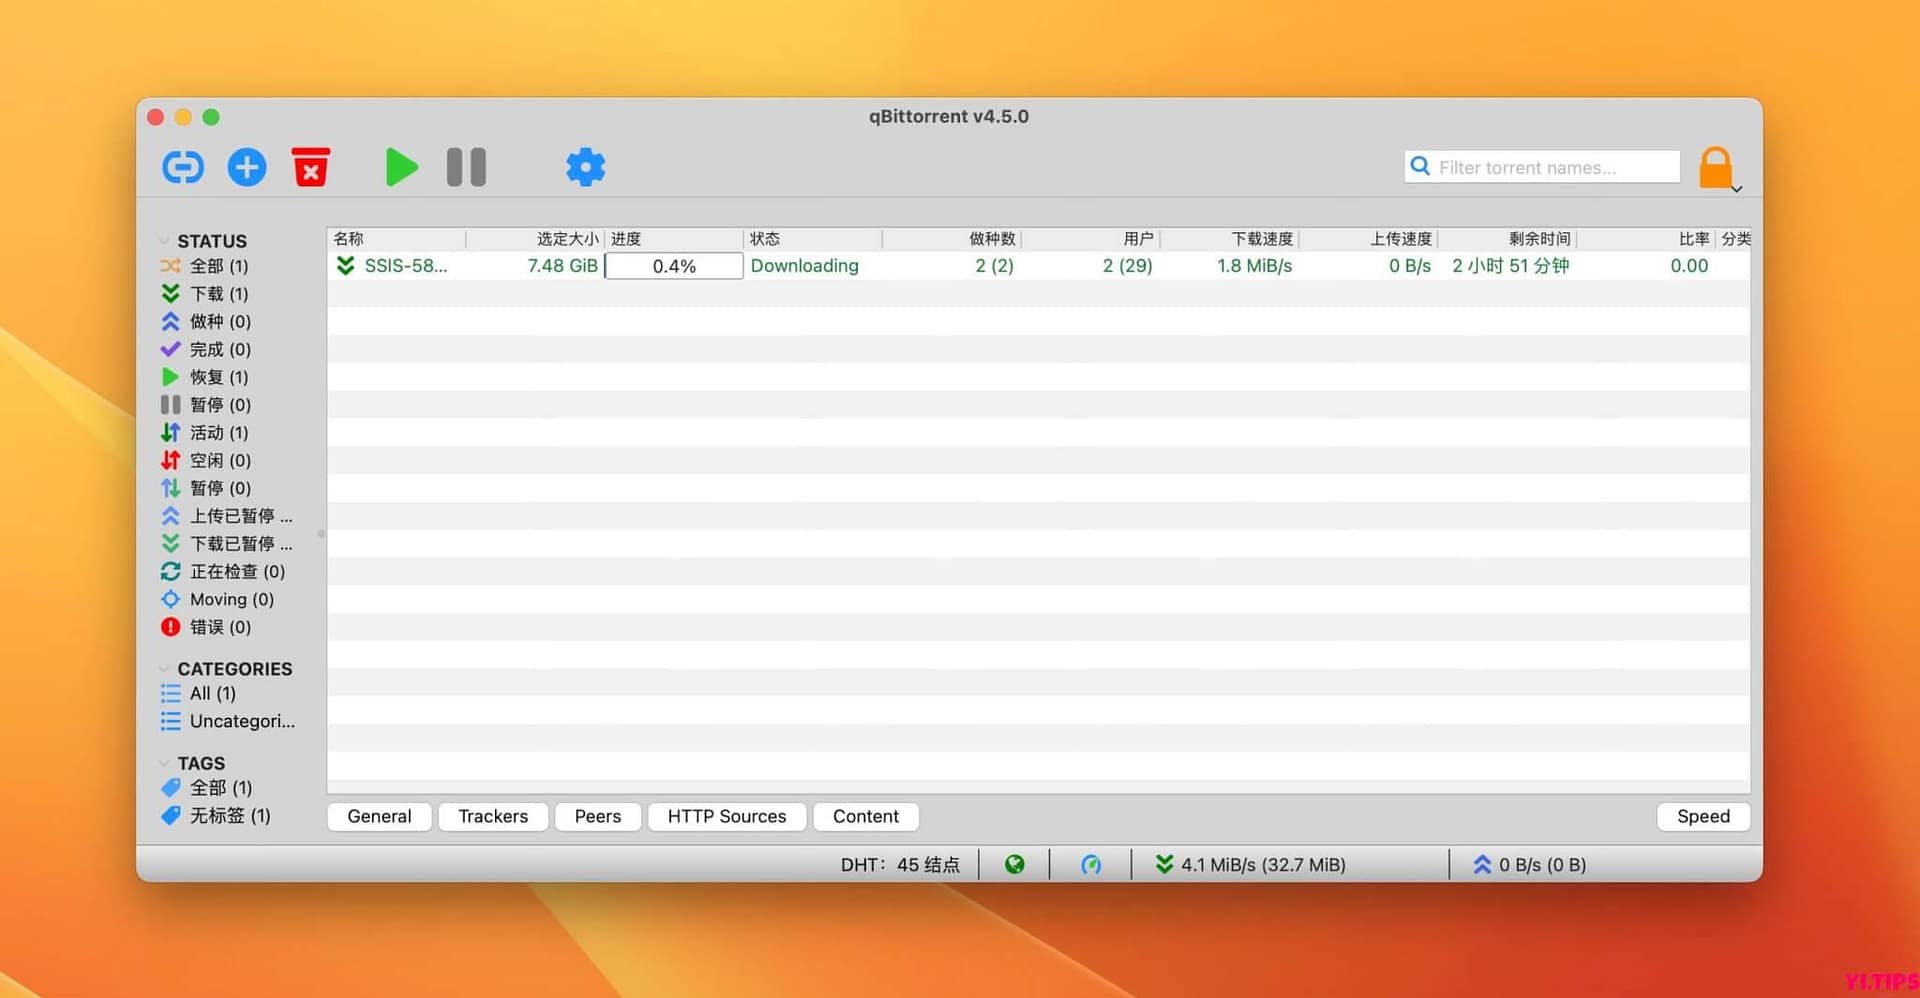The width and height of the screenshot is (1920, 998).
Task: Click the green globe connection icon in statusbar
Action: pos(1015,864)
